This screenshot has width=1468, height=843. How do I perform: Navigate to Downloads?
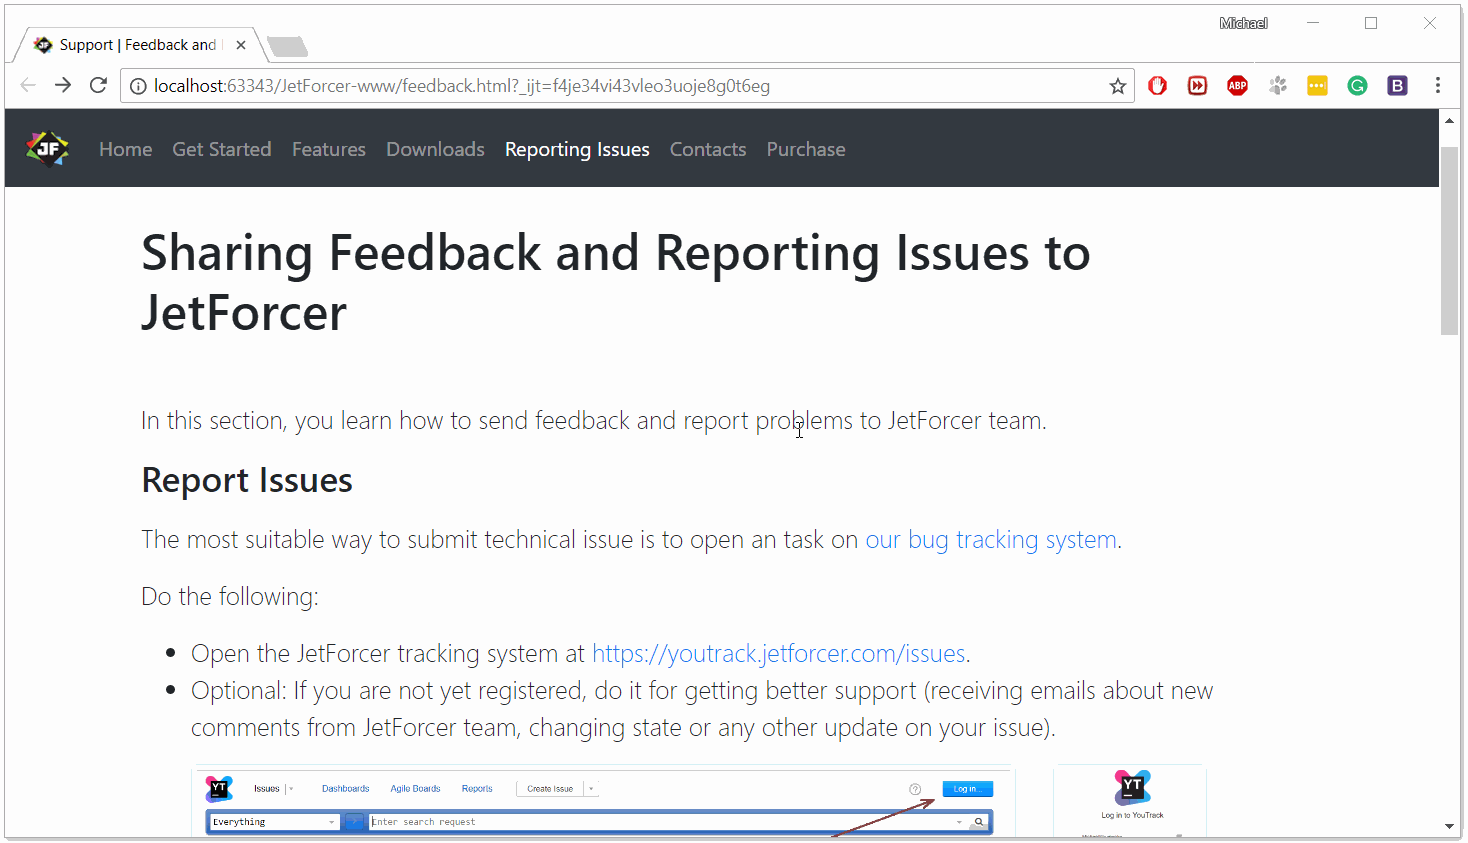click(x=435, y=149)
